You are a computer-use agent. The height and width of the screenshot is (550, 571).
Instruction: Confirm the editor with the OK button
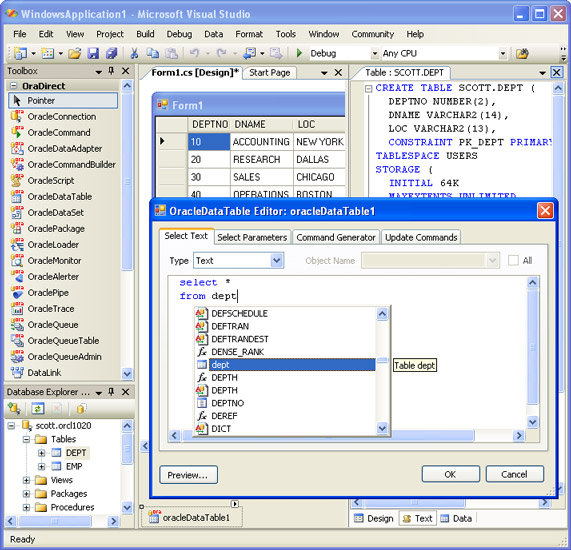point(450,474)
